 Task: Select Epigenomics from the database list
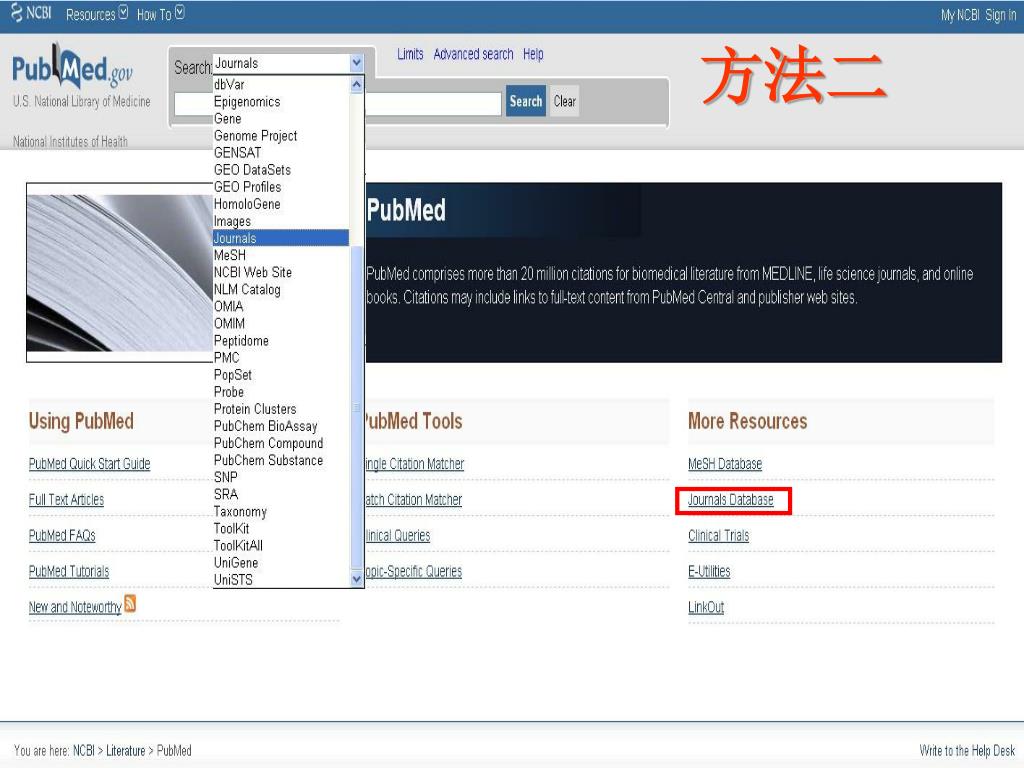point(281,101)
